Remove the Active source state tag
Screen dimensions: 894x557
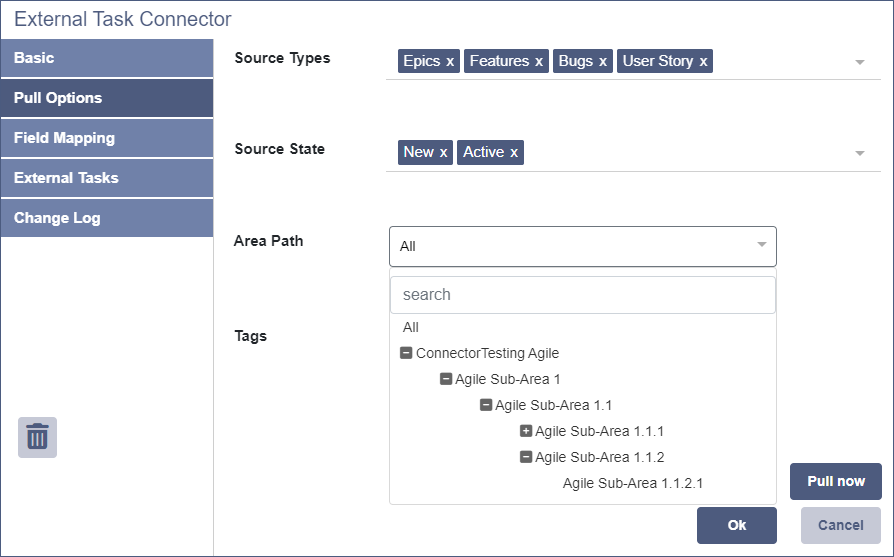[x=514, y=153]
